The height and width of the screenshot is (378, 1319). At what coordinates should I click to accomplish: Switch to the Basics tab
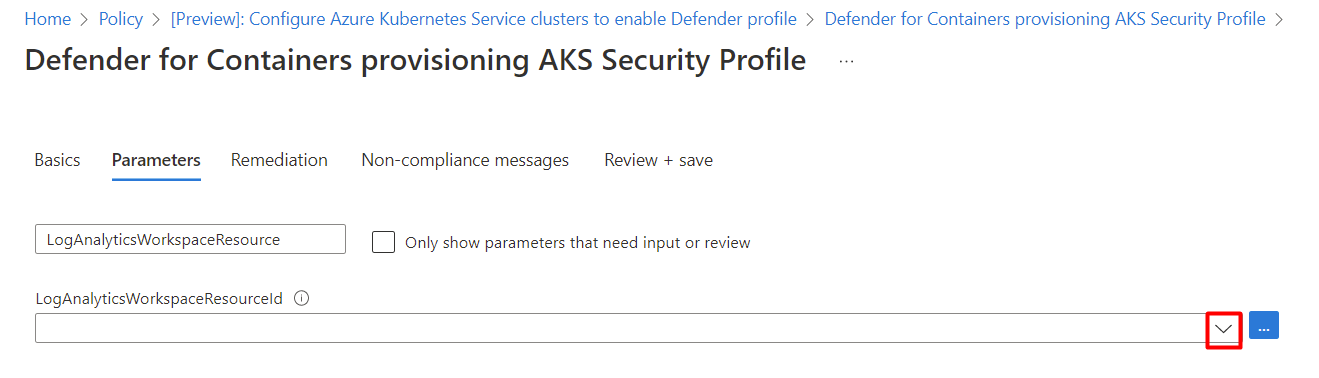tap(57, 160)
